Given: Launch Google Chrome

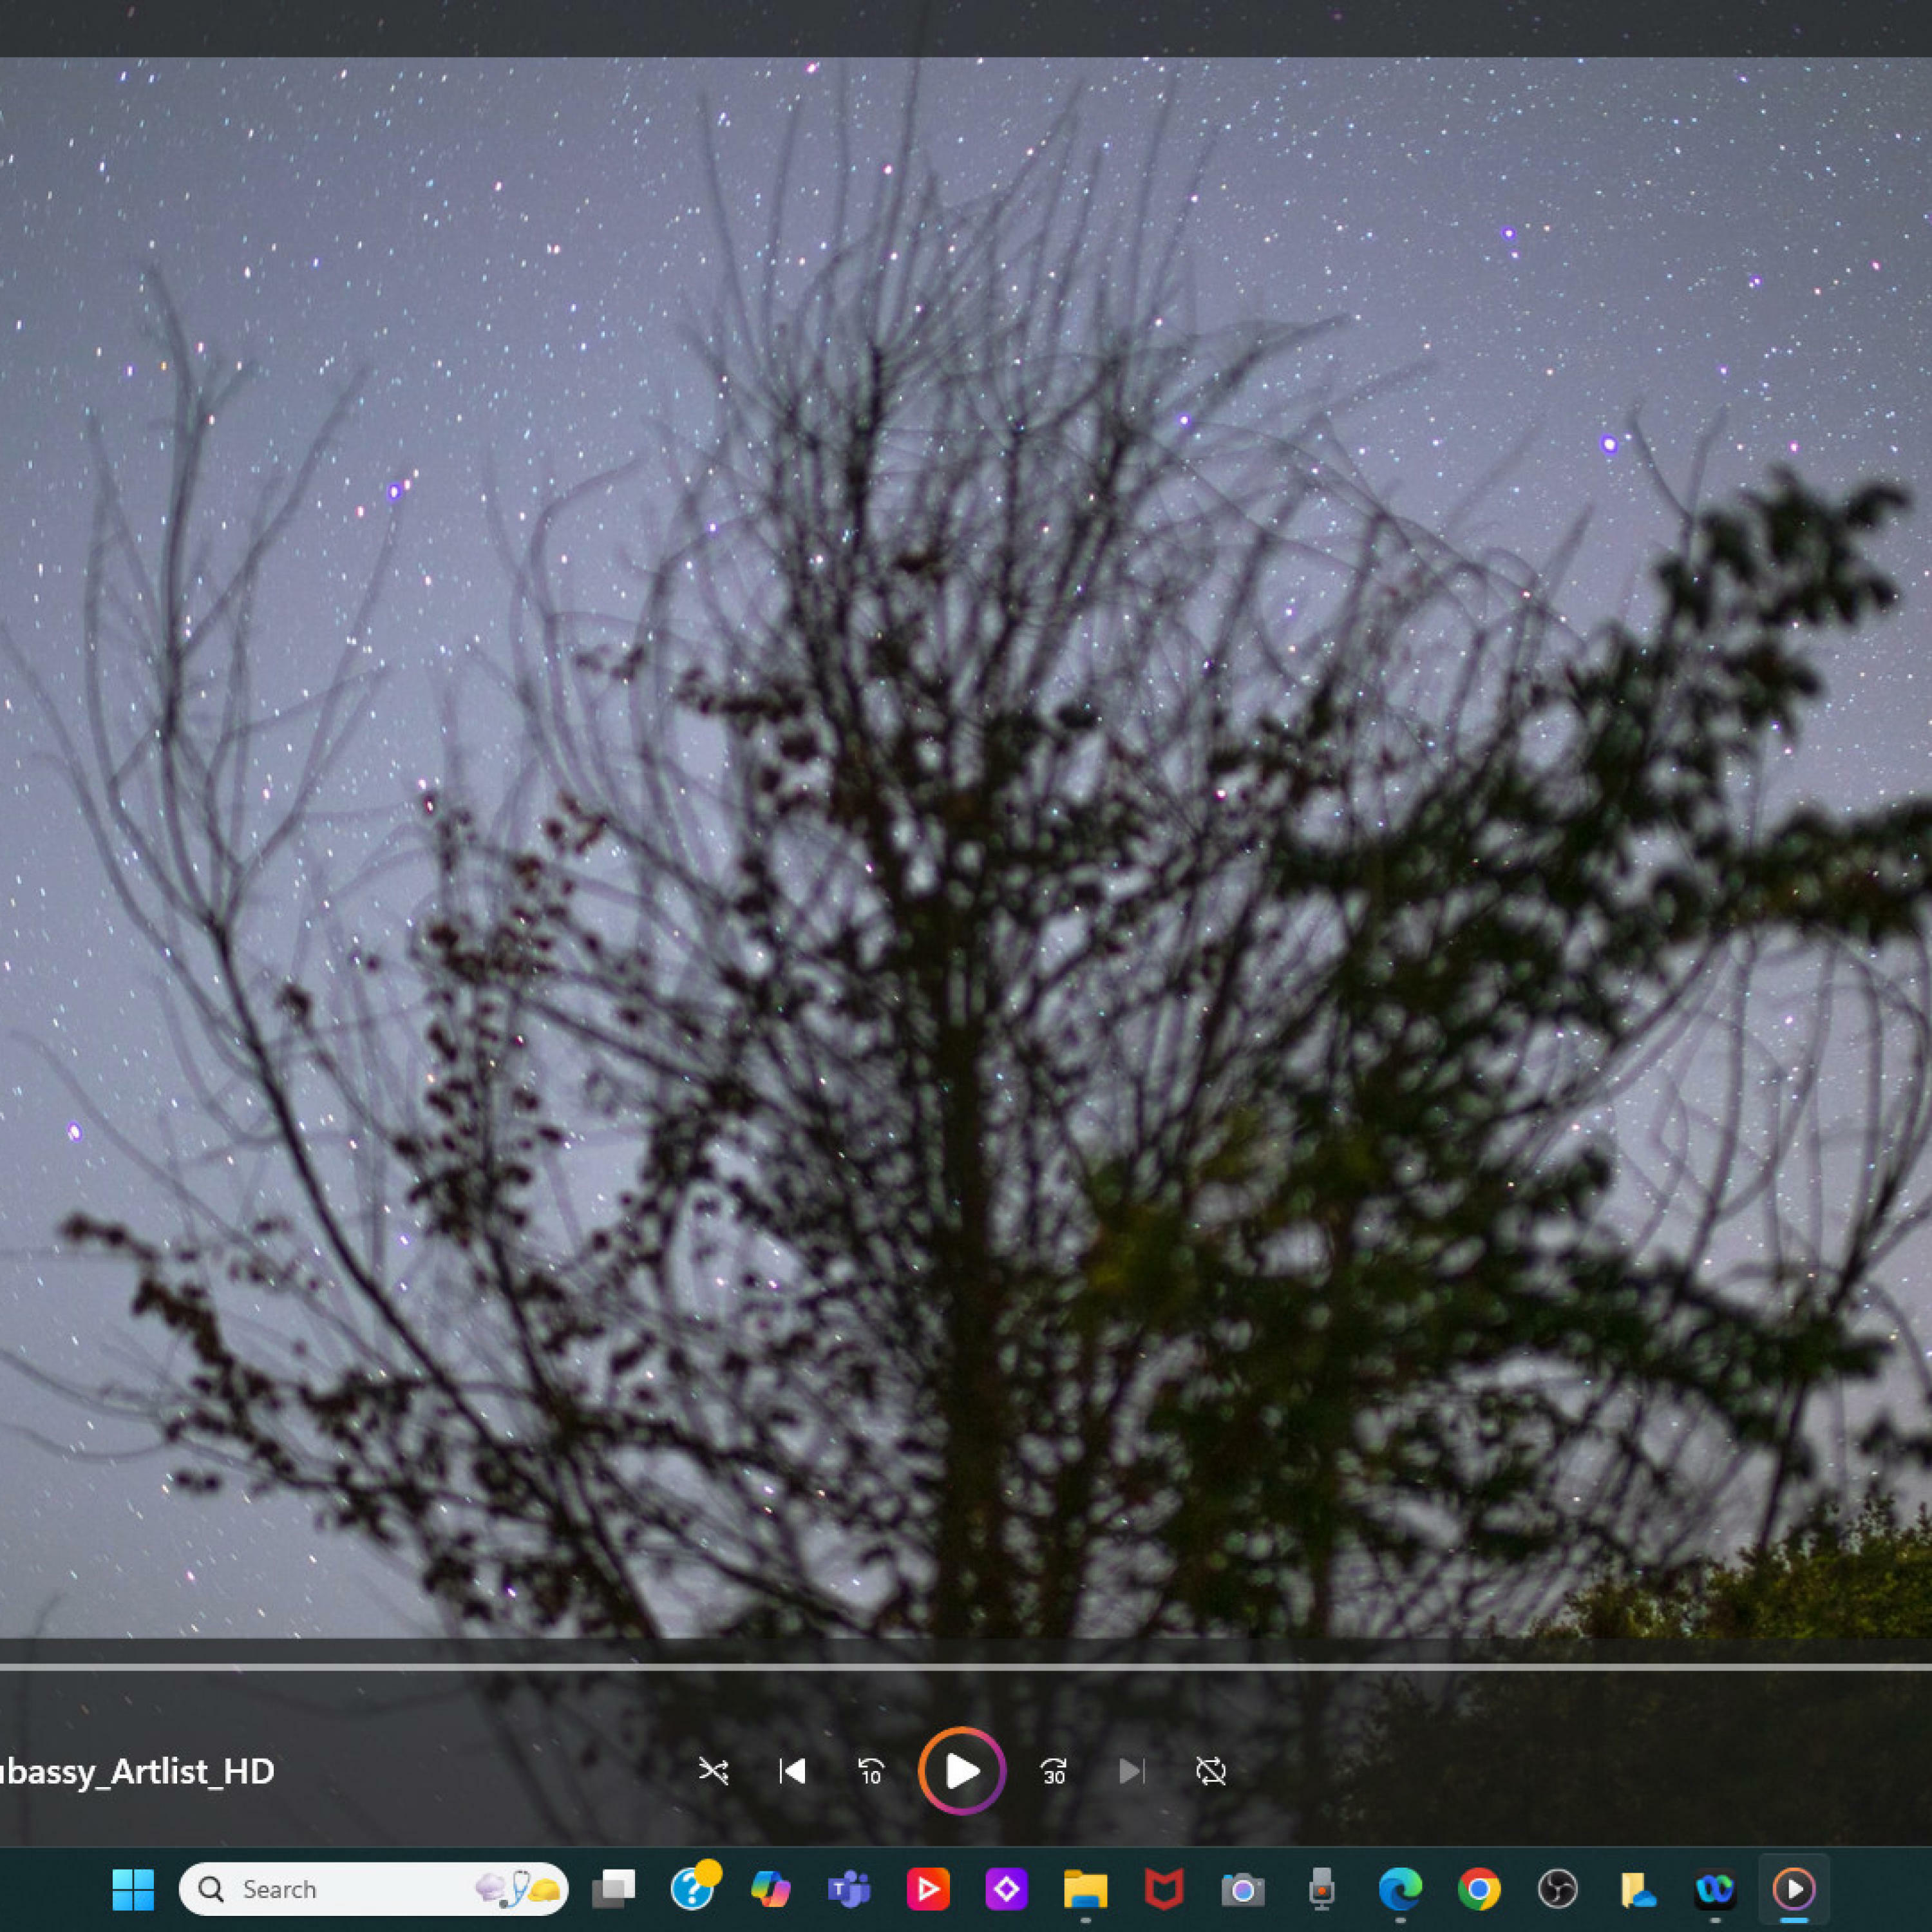Looking at the screenshot, I should click(x=1479, y=1889).
